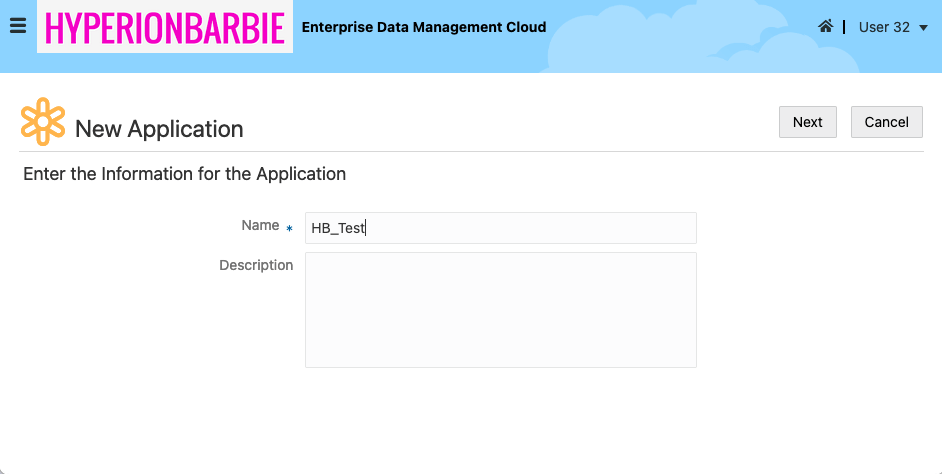This screenshot has width=942, height=474.
Task: Click the blue required asterisk indicator
Action: coord(290,229)
